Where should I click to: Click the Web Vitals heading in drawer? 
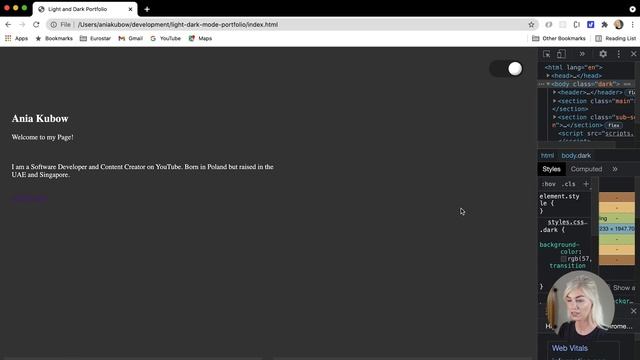pos(570,348)
